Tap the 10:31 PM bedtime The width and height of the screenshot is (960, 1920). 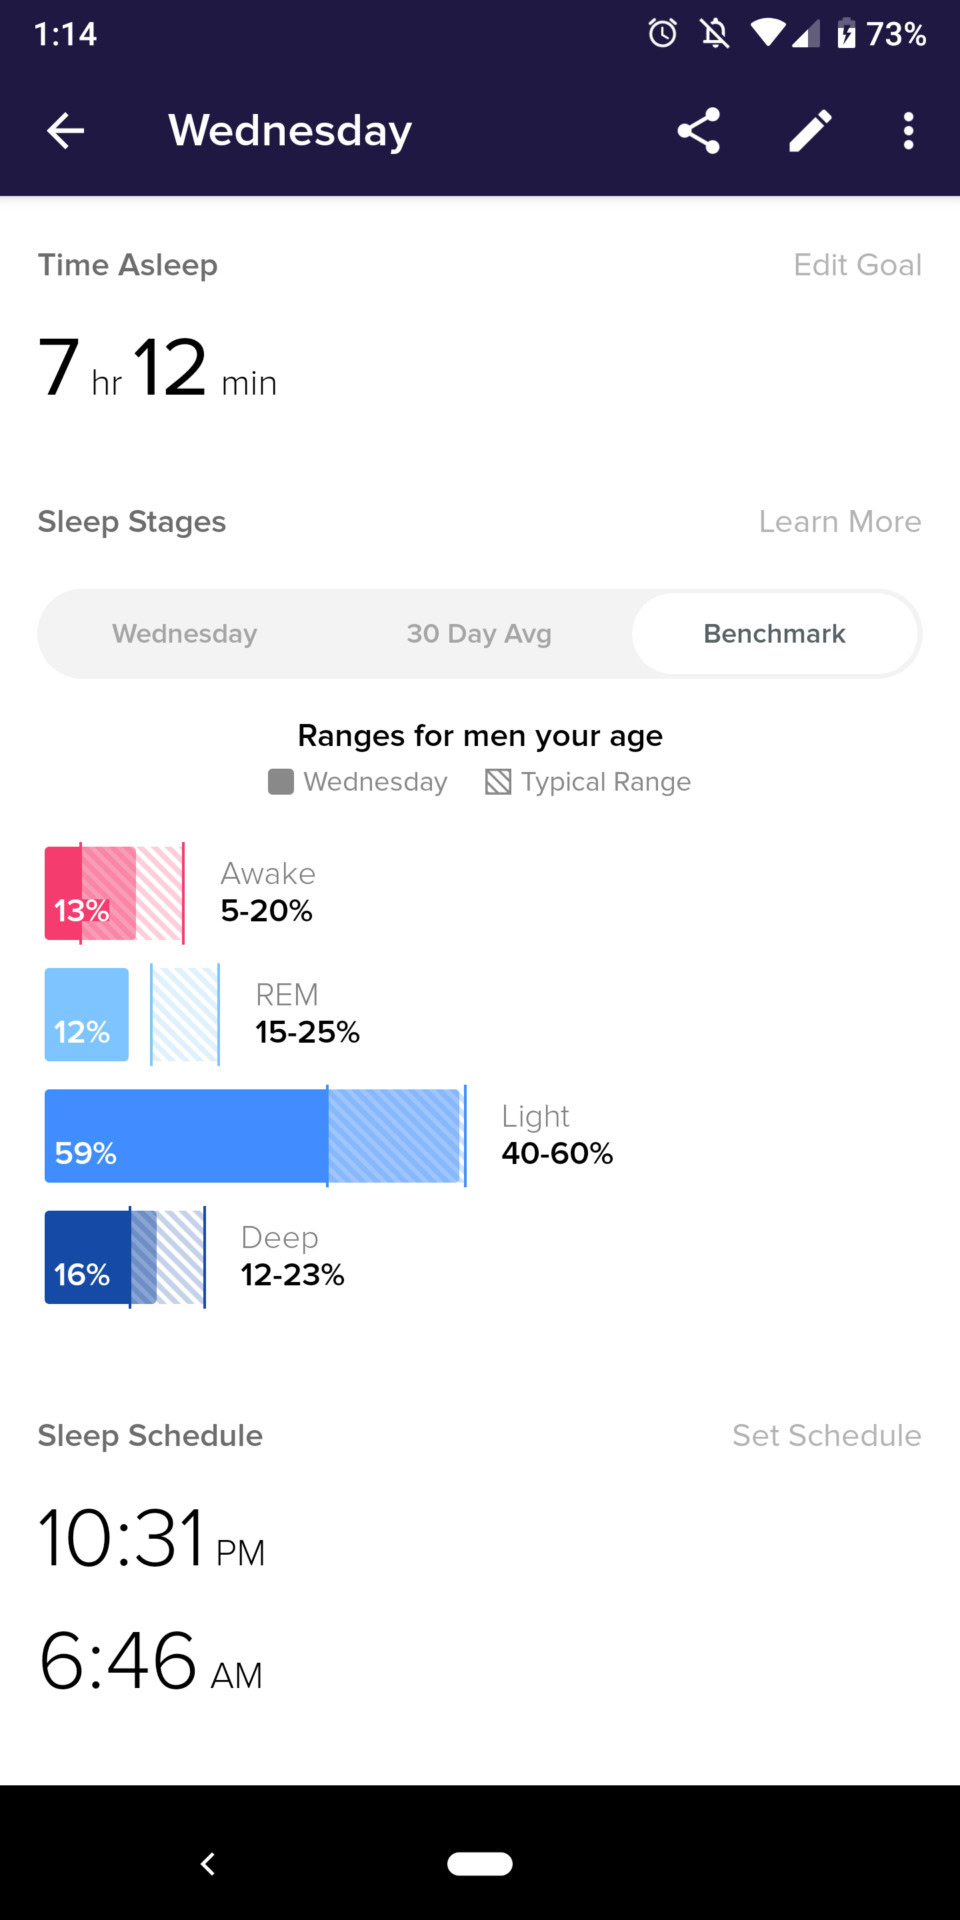pyautogui.click(x=151, y=1539)
